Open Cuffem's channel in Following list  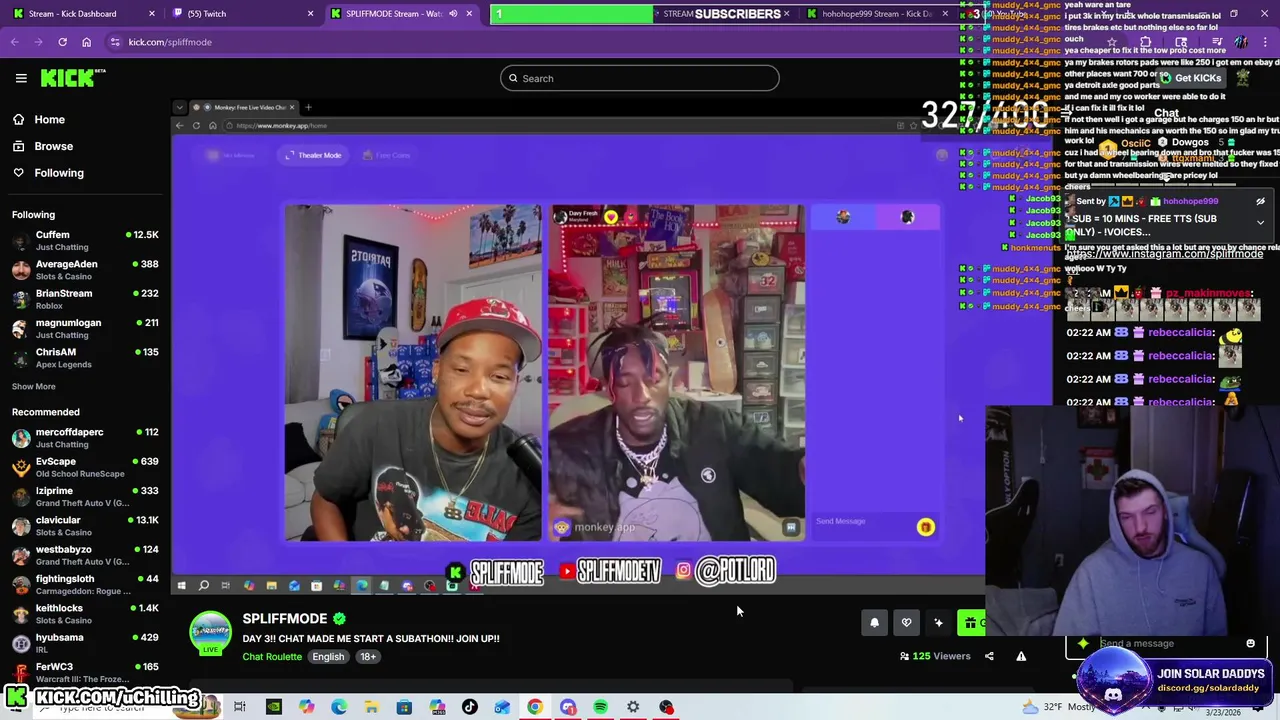(85, 240)
